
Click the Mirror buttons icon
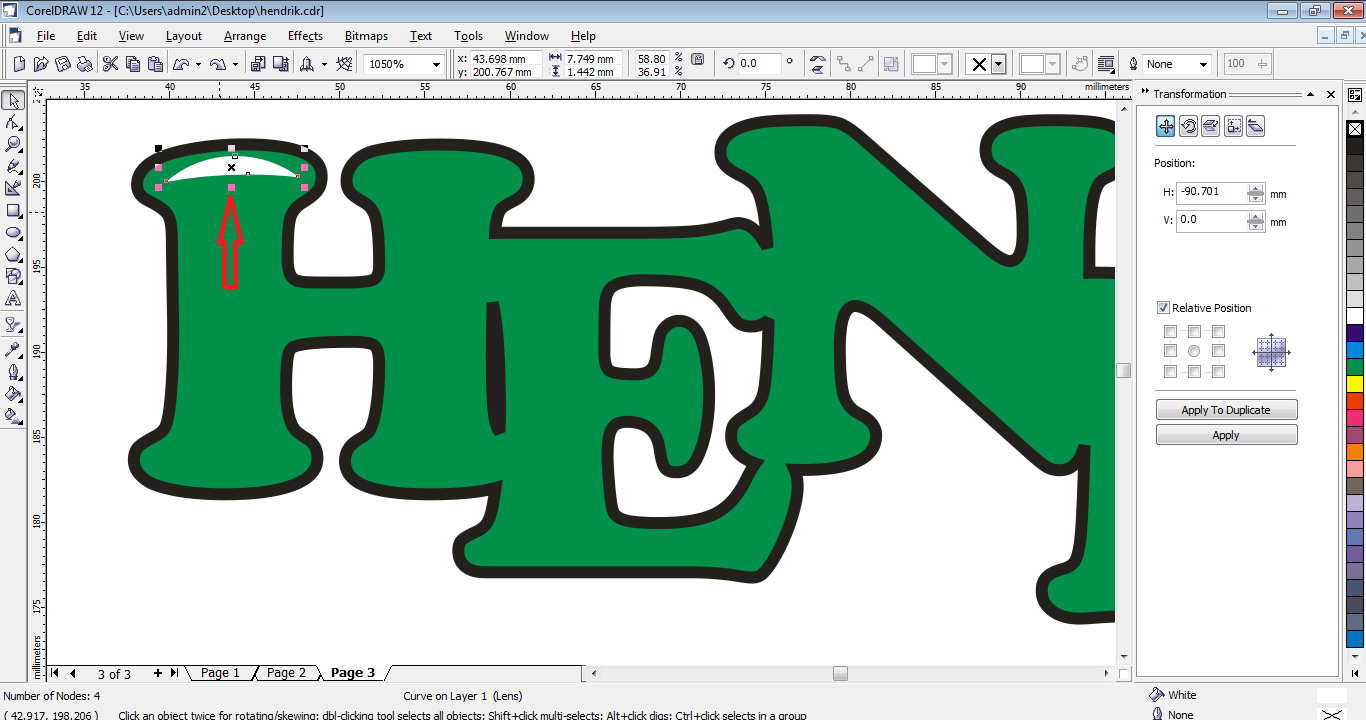[818, 64]
